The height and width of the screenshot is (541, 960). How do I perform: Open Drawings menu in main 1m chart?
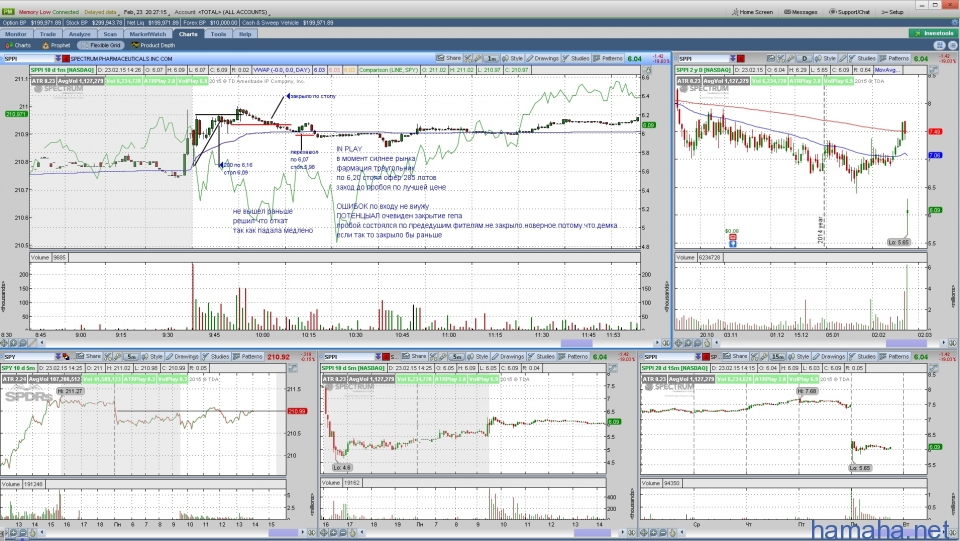point(542,58)
